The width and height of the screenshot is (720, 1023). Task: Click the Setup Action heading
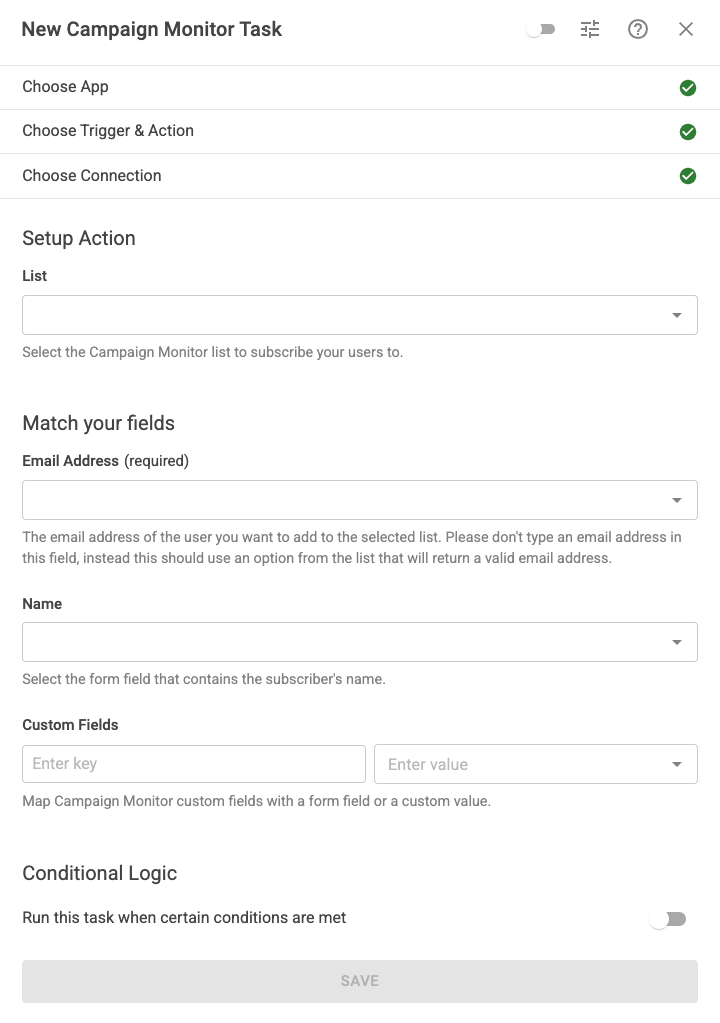point(79,238)
